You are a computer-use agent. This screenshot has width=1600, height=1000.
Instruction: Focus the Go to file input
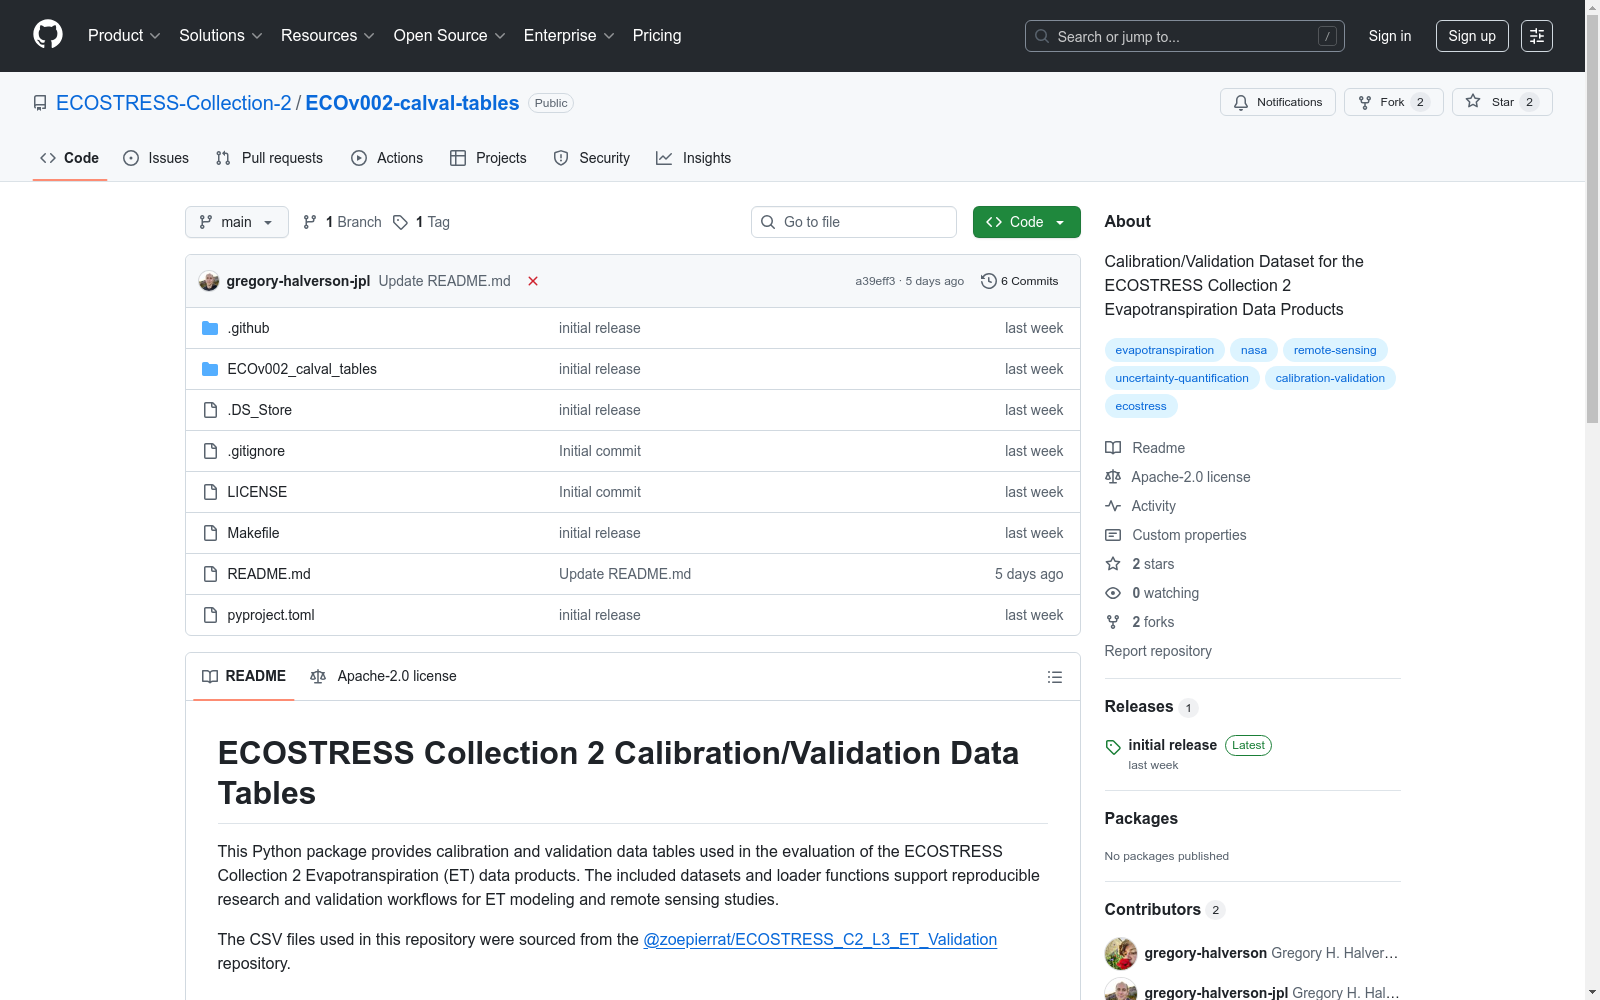click(x=854, y=222)
